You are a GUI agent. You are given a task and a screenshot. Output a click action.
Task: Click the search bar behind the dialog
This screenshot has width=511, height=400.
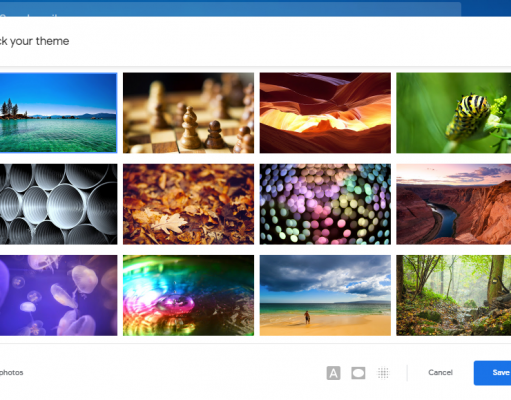click(230, 9)
